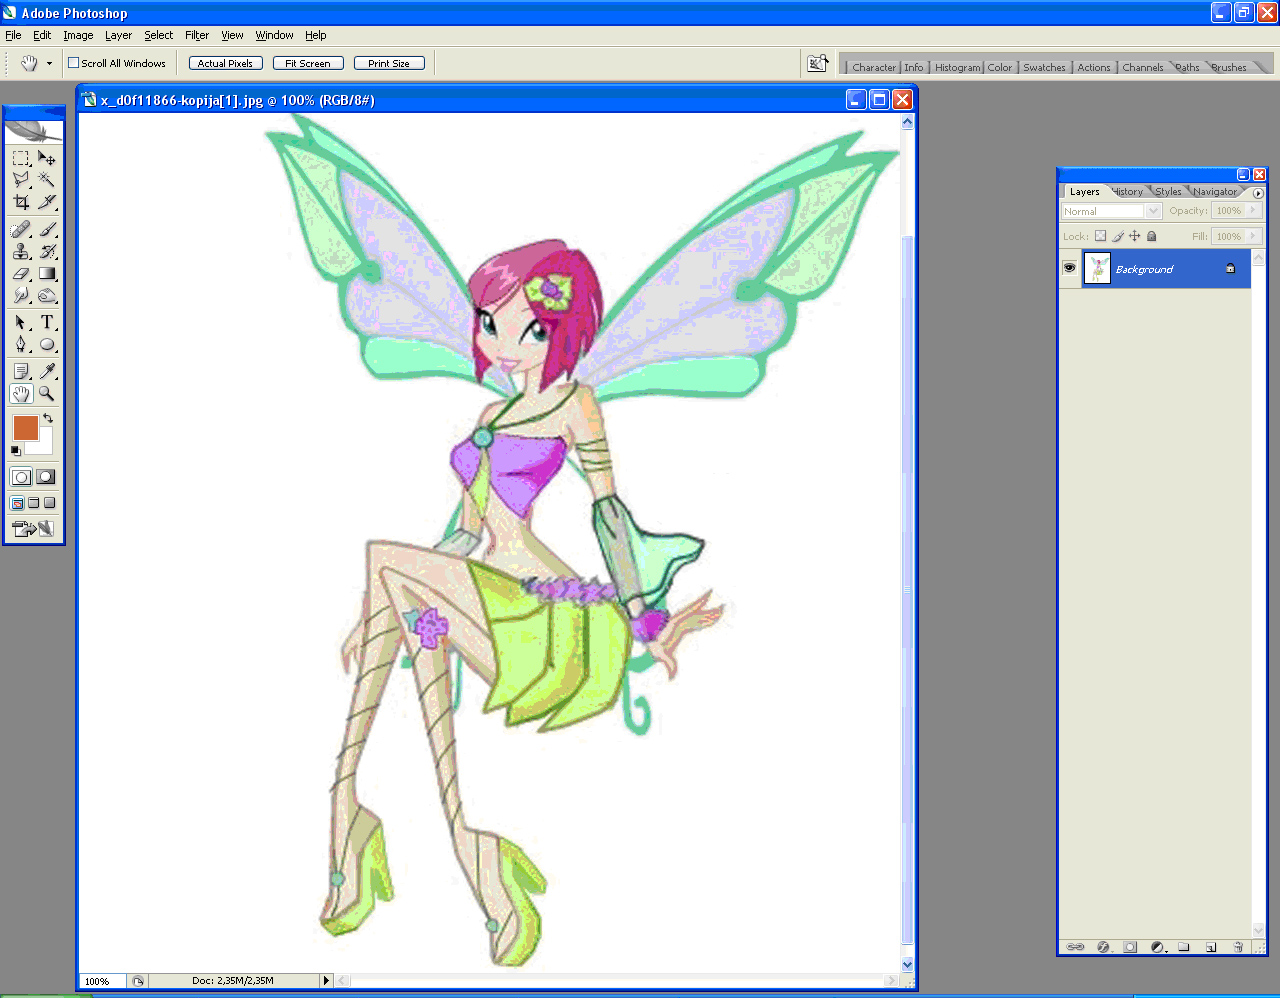1280x998 pixels.
Task: Delete layer with the trash icon
Action: coord(1238,946)
